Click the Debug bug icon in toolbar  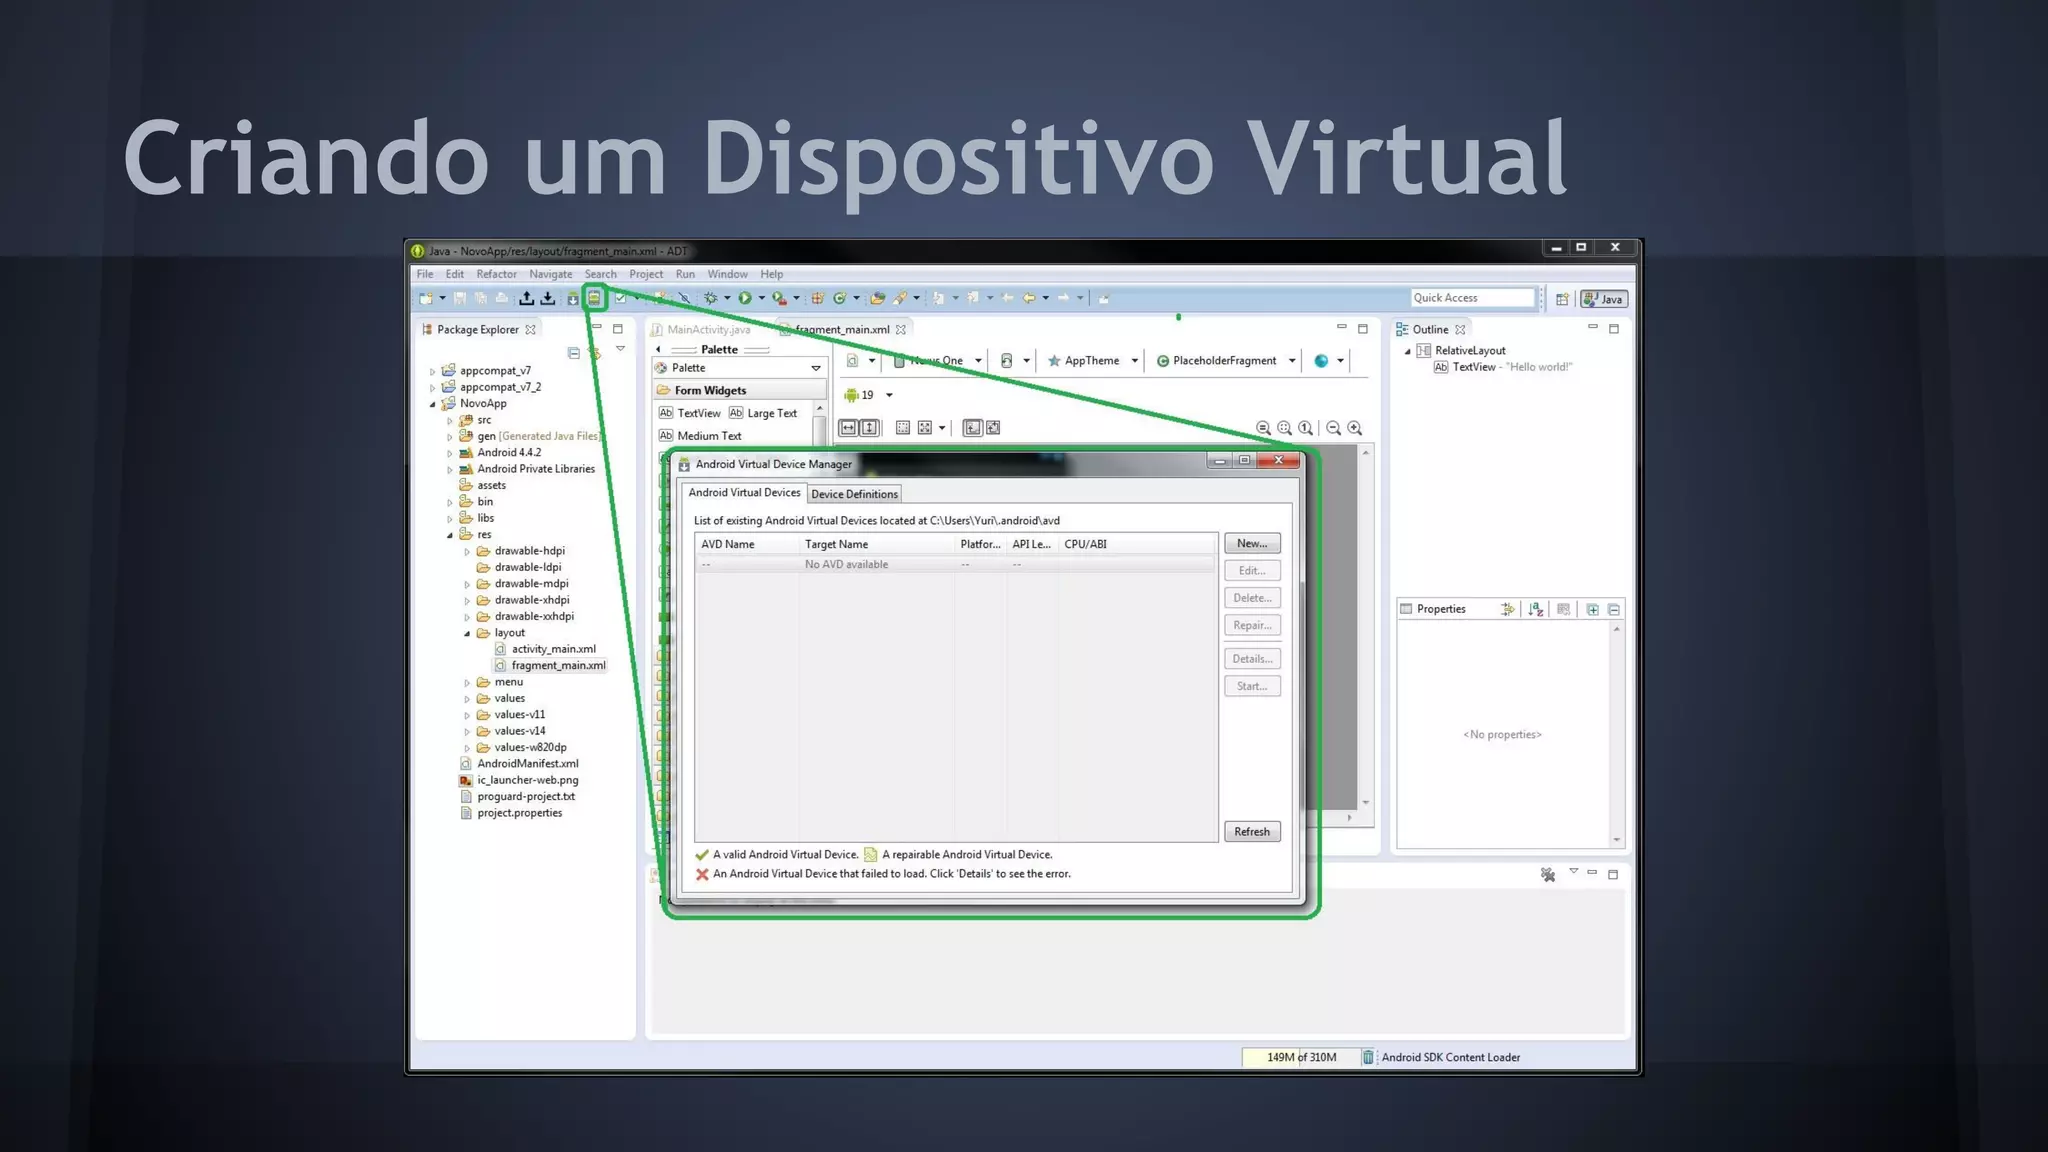tap(711, 298)
